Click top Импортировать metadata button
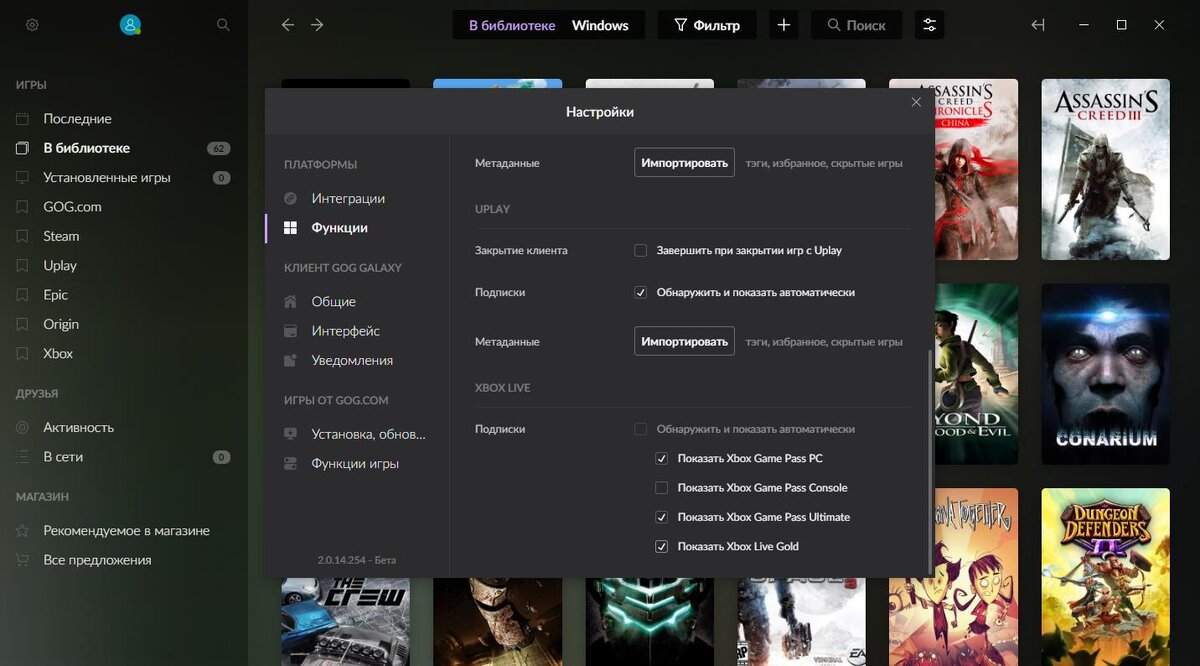The height and width of the screenshot is (666, 1200). click(685, 162)
